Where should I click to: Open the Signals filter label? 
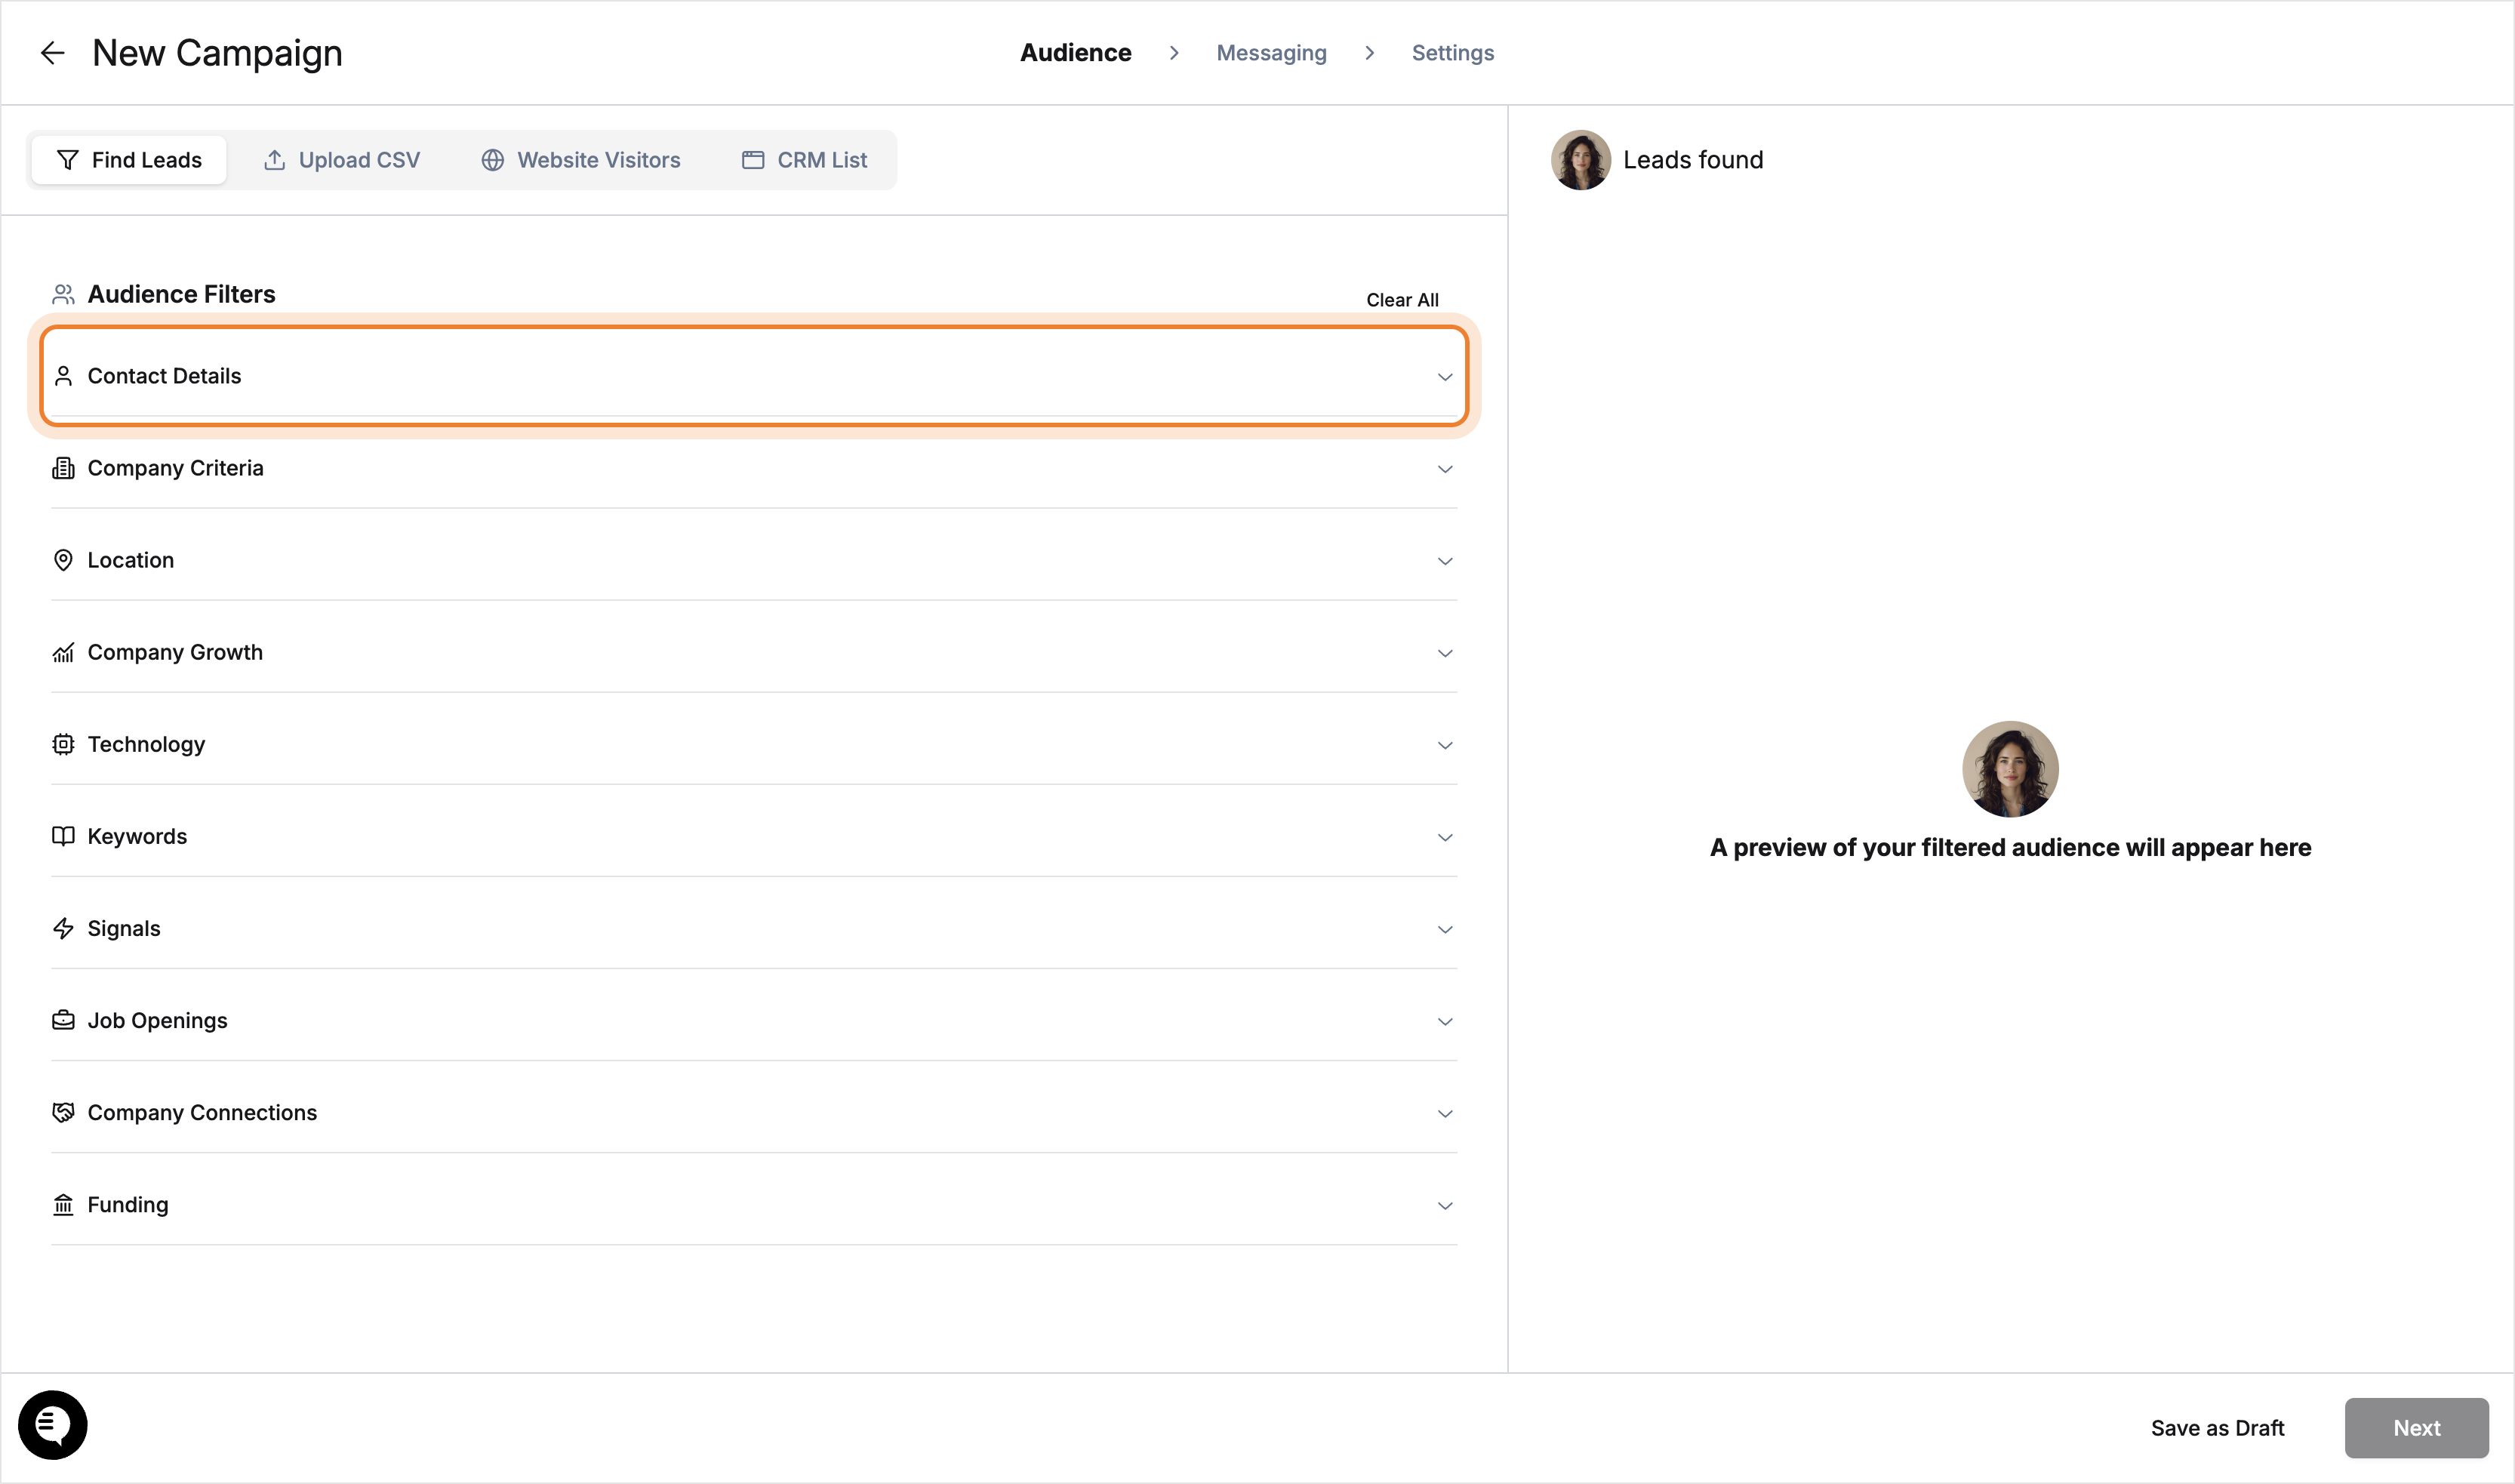[123, 928]
